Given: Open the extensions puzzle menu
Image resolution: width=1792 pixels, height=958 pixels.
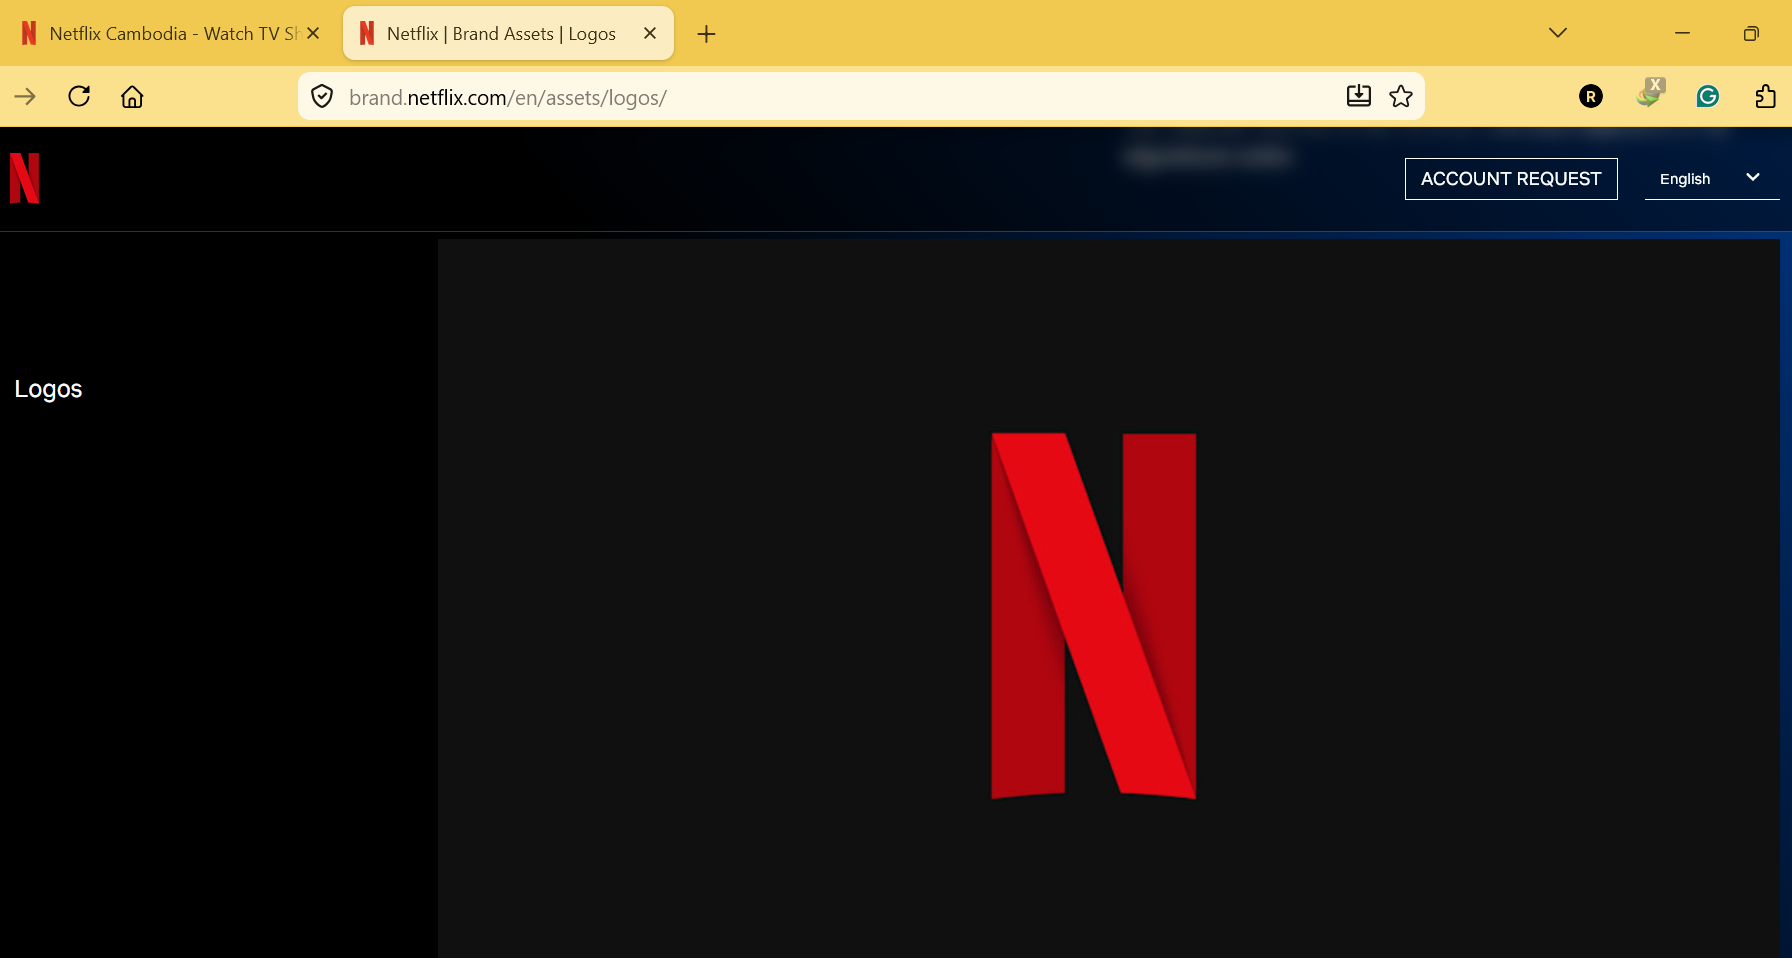Looking at the screenshot, I should coord(1766,96).
